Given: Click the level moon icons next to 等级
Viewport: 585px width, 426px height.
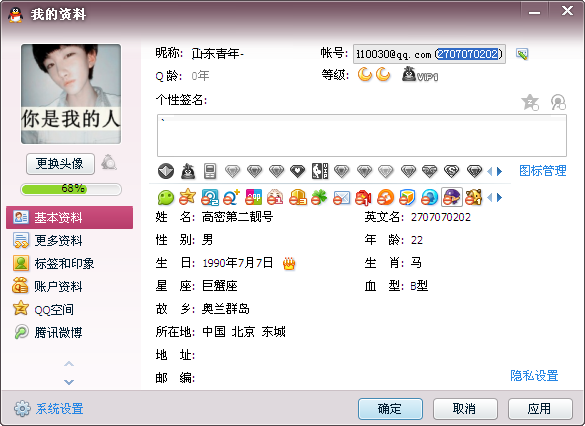Looking at the screenshot, I should coord(374,75).
